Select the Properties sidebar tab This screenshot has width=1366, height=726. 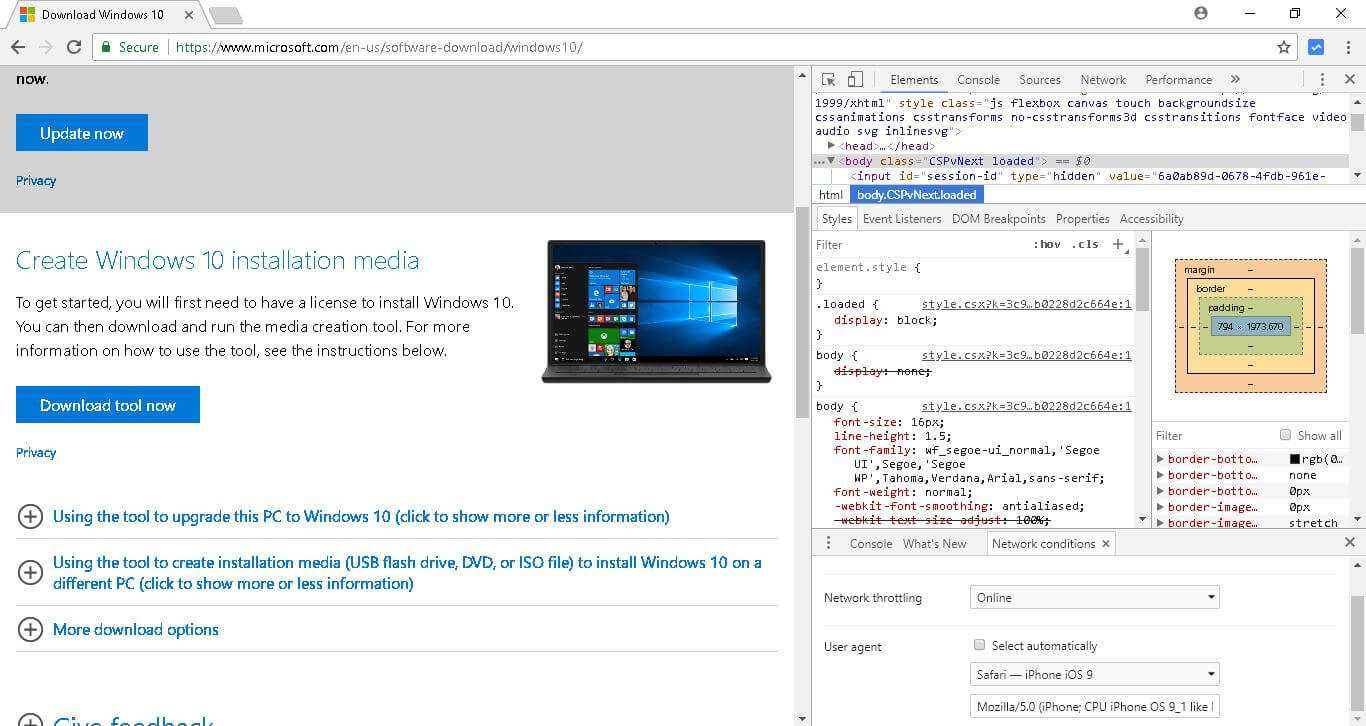tap(1083, 219)
